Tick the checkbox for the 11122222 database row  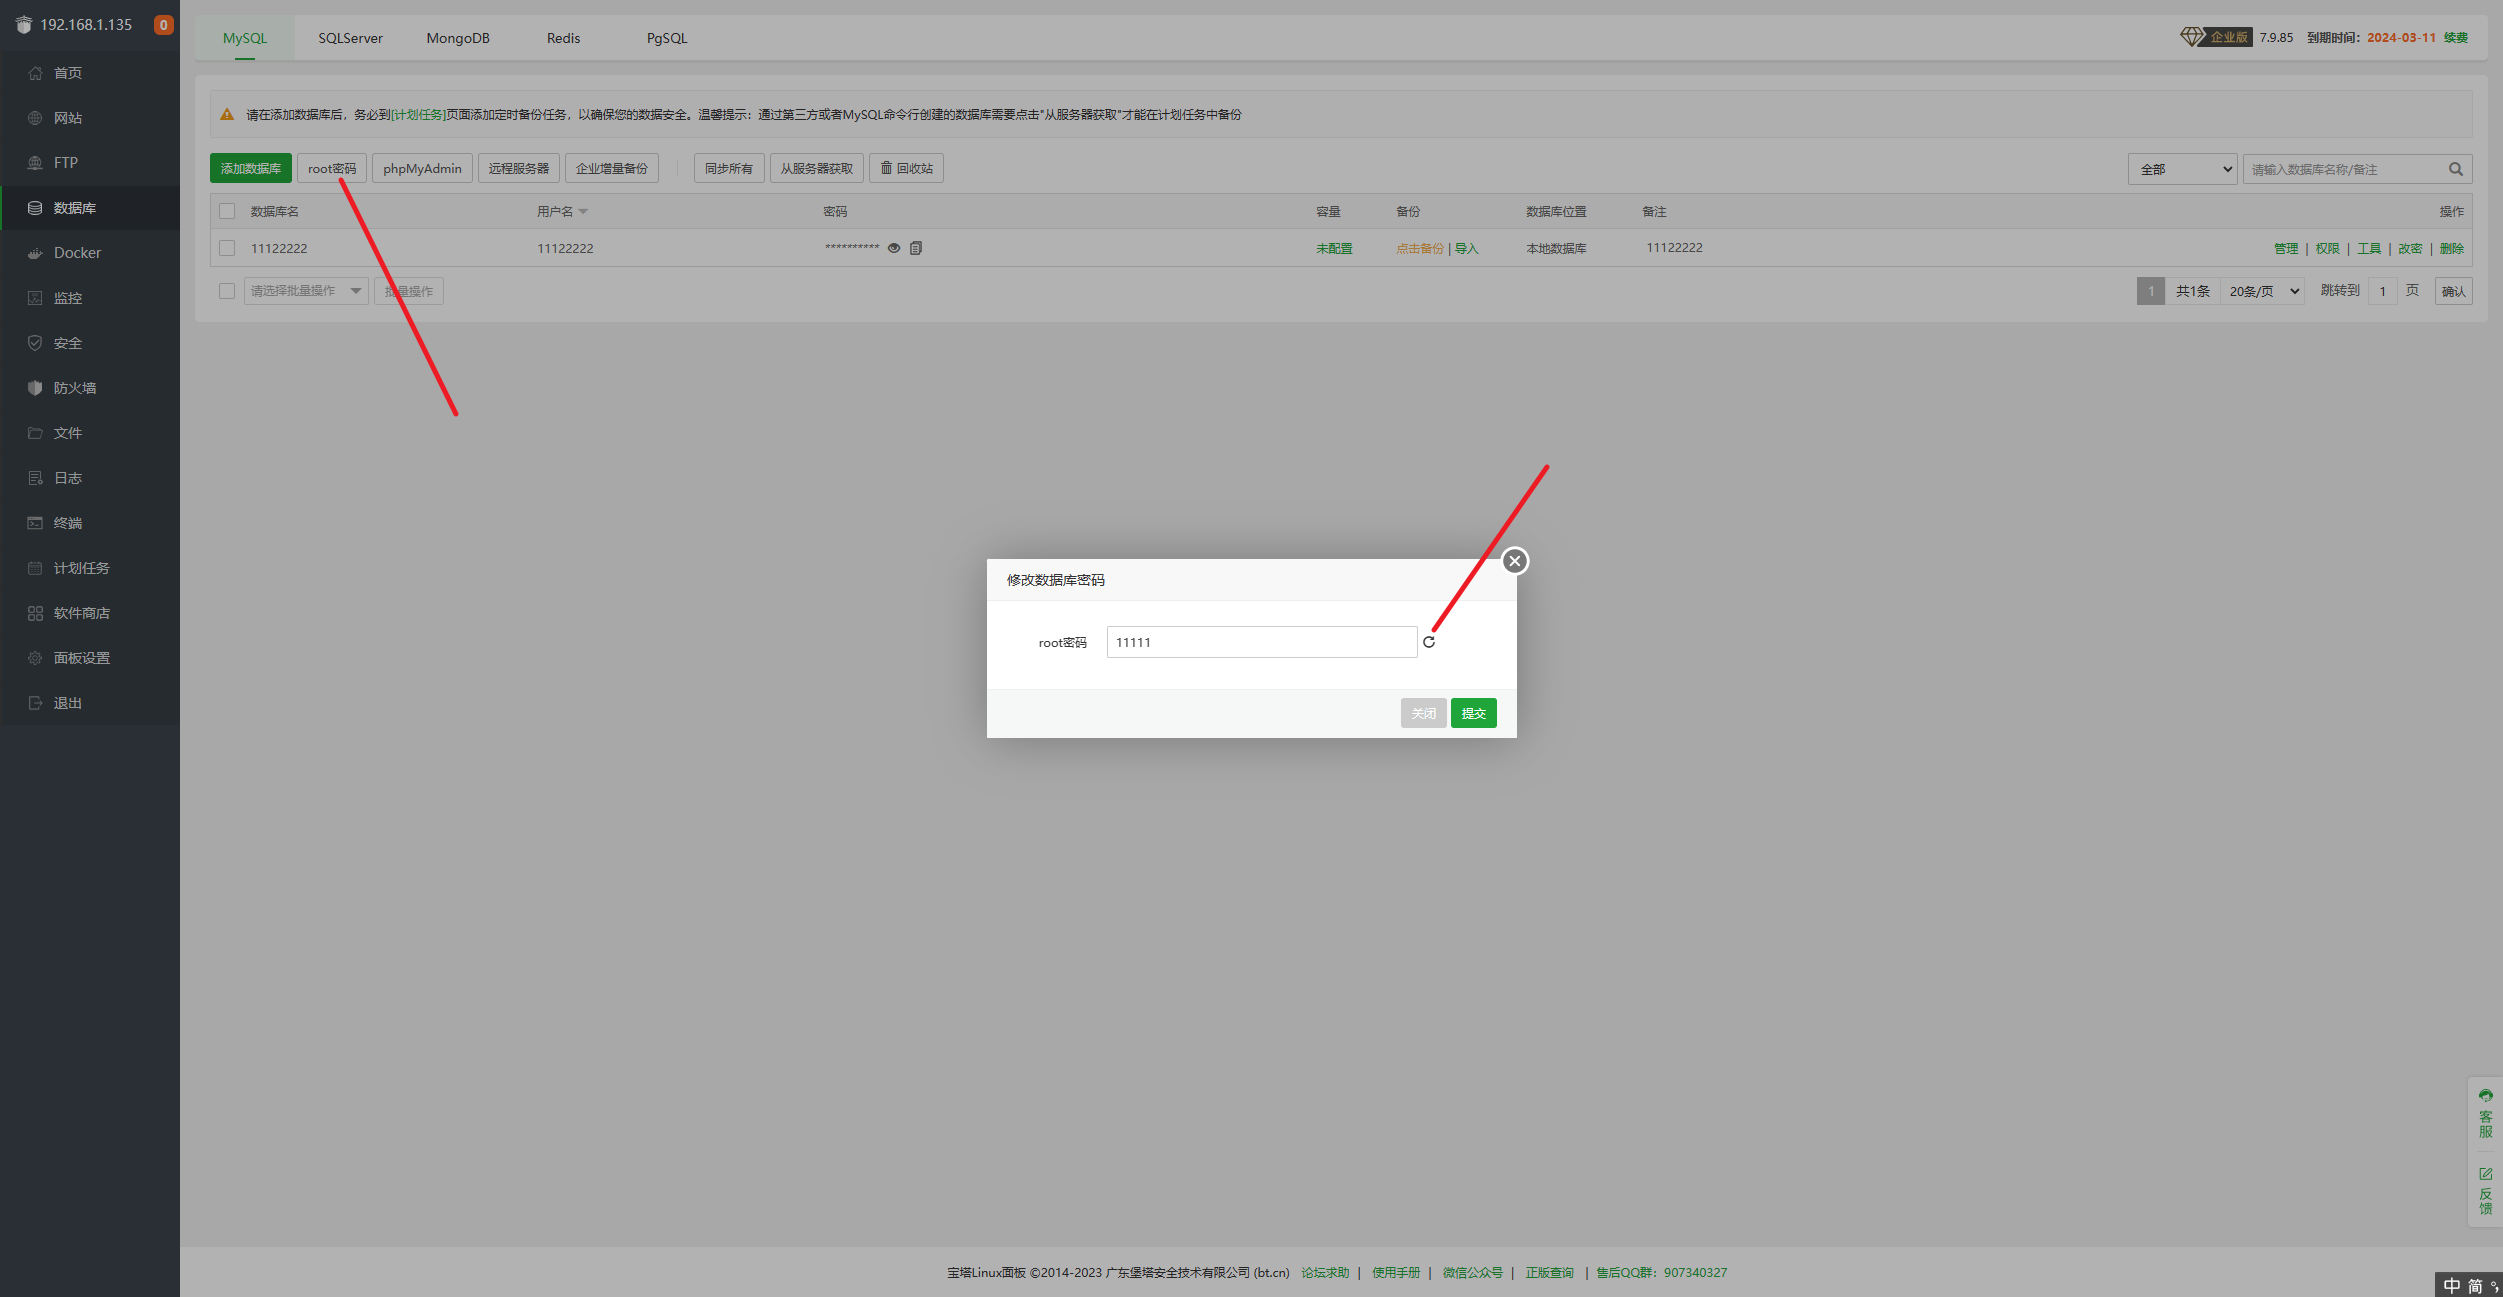pos(227,248)
